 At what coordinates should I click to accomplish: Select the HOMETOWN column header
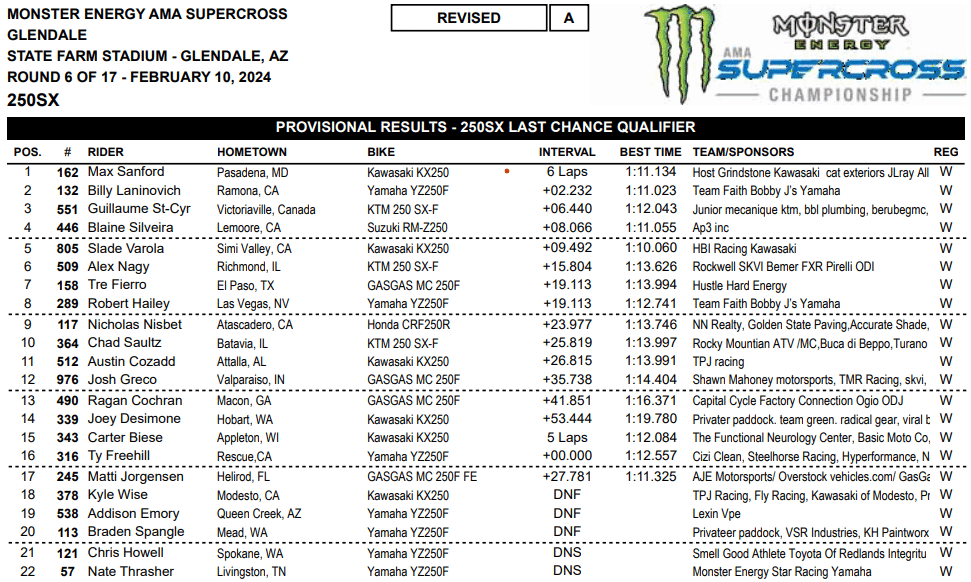tap(252, 152)
